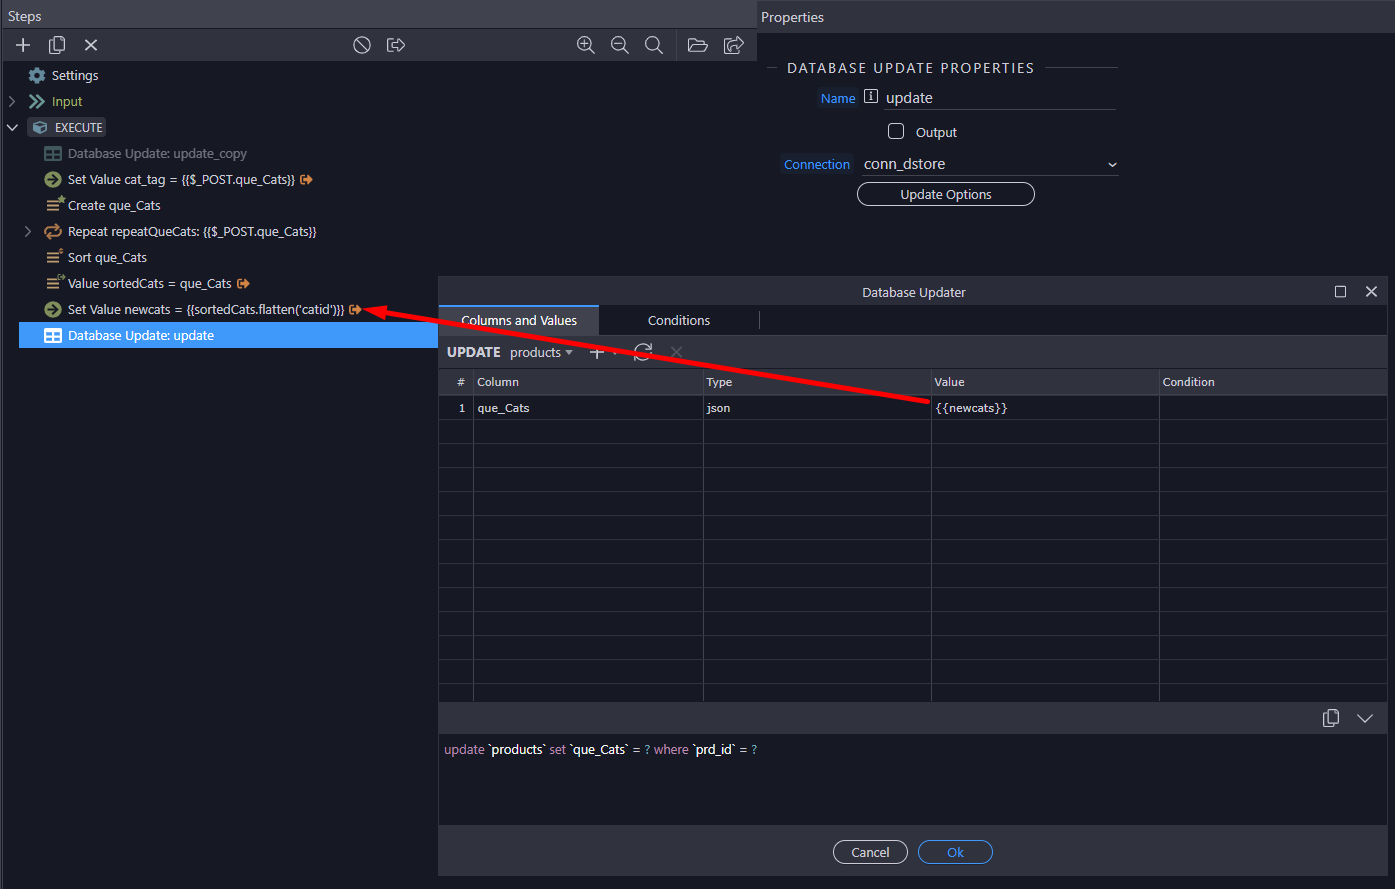Open the products table dropdown
Screen dimensions: 1395x889
coord(541,353)
